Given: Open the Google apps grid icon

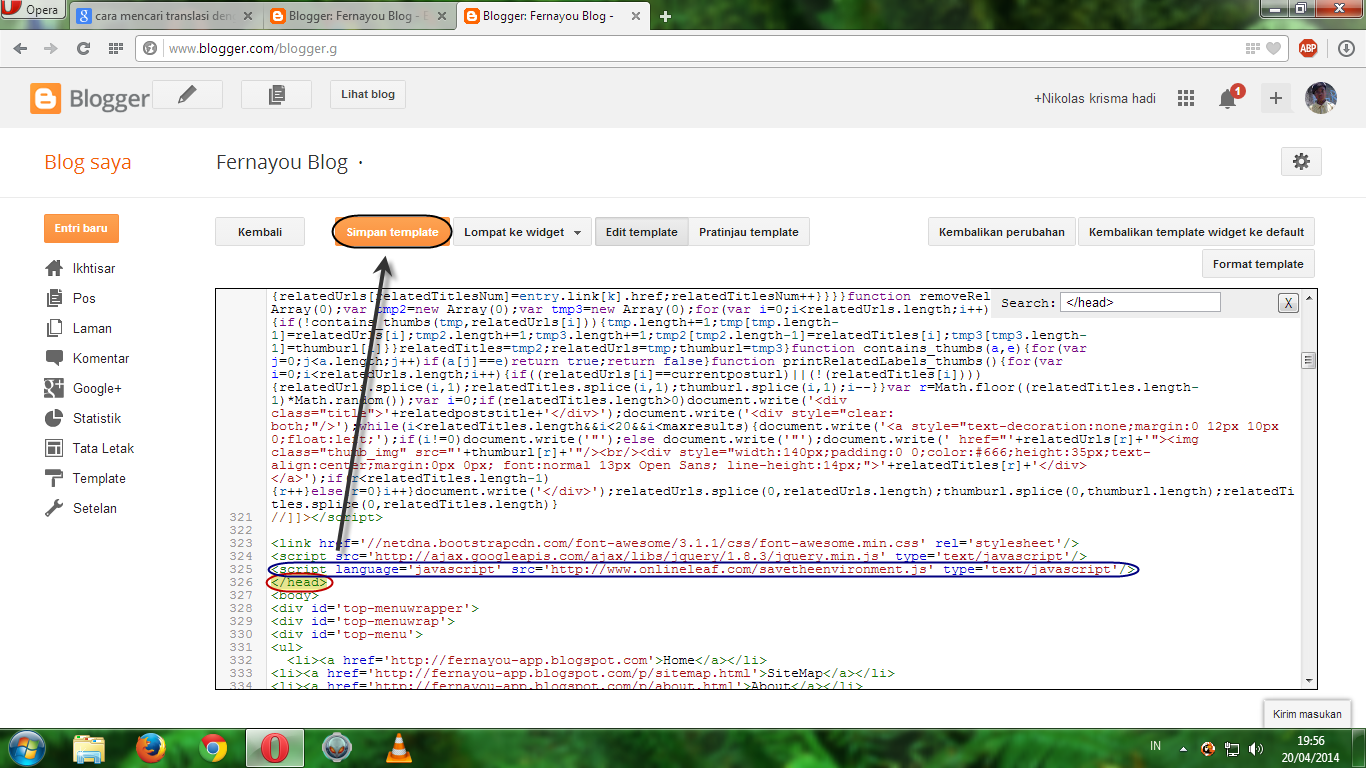Looking at the screenshot, I should 1186,98.
